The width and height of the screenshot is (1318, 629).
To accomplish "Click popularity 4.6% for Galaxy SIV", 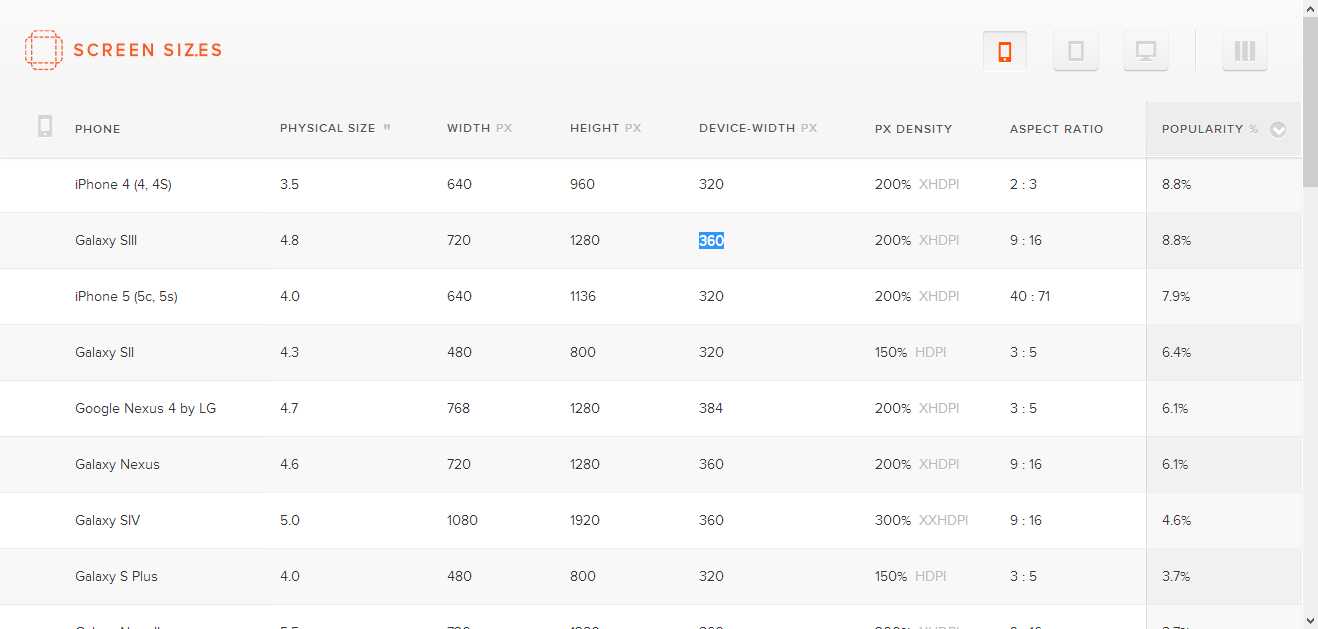I will coord(1176,520).
